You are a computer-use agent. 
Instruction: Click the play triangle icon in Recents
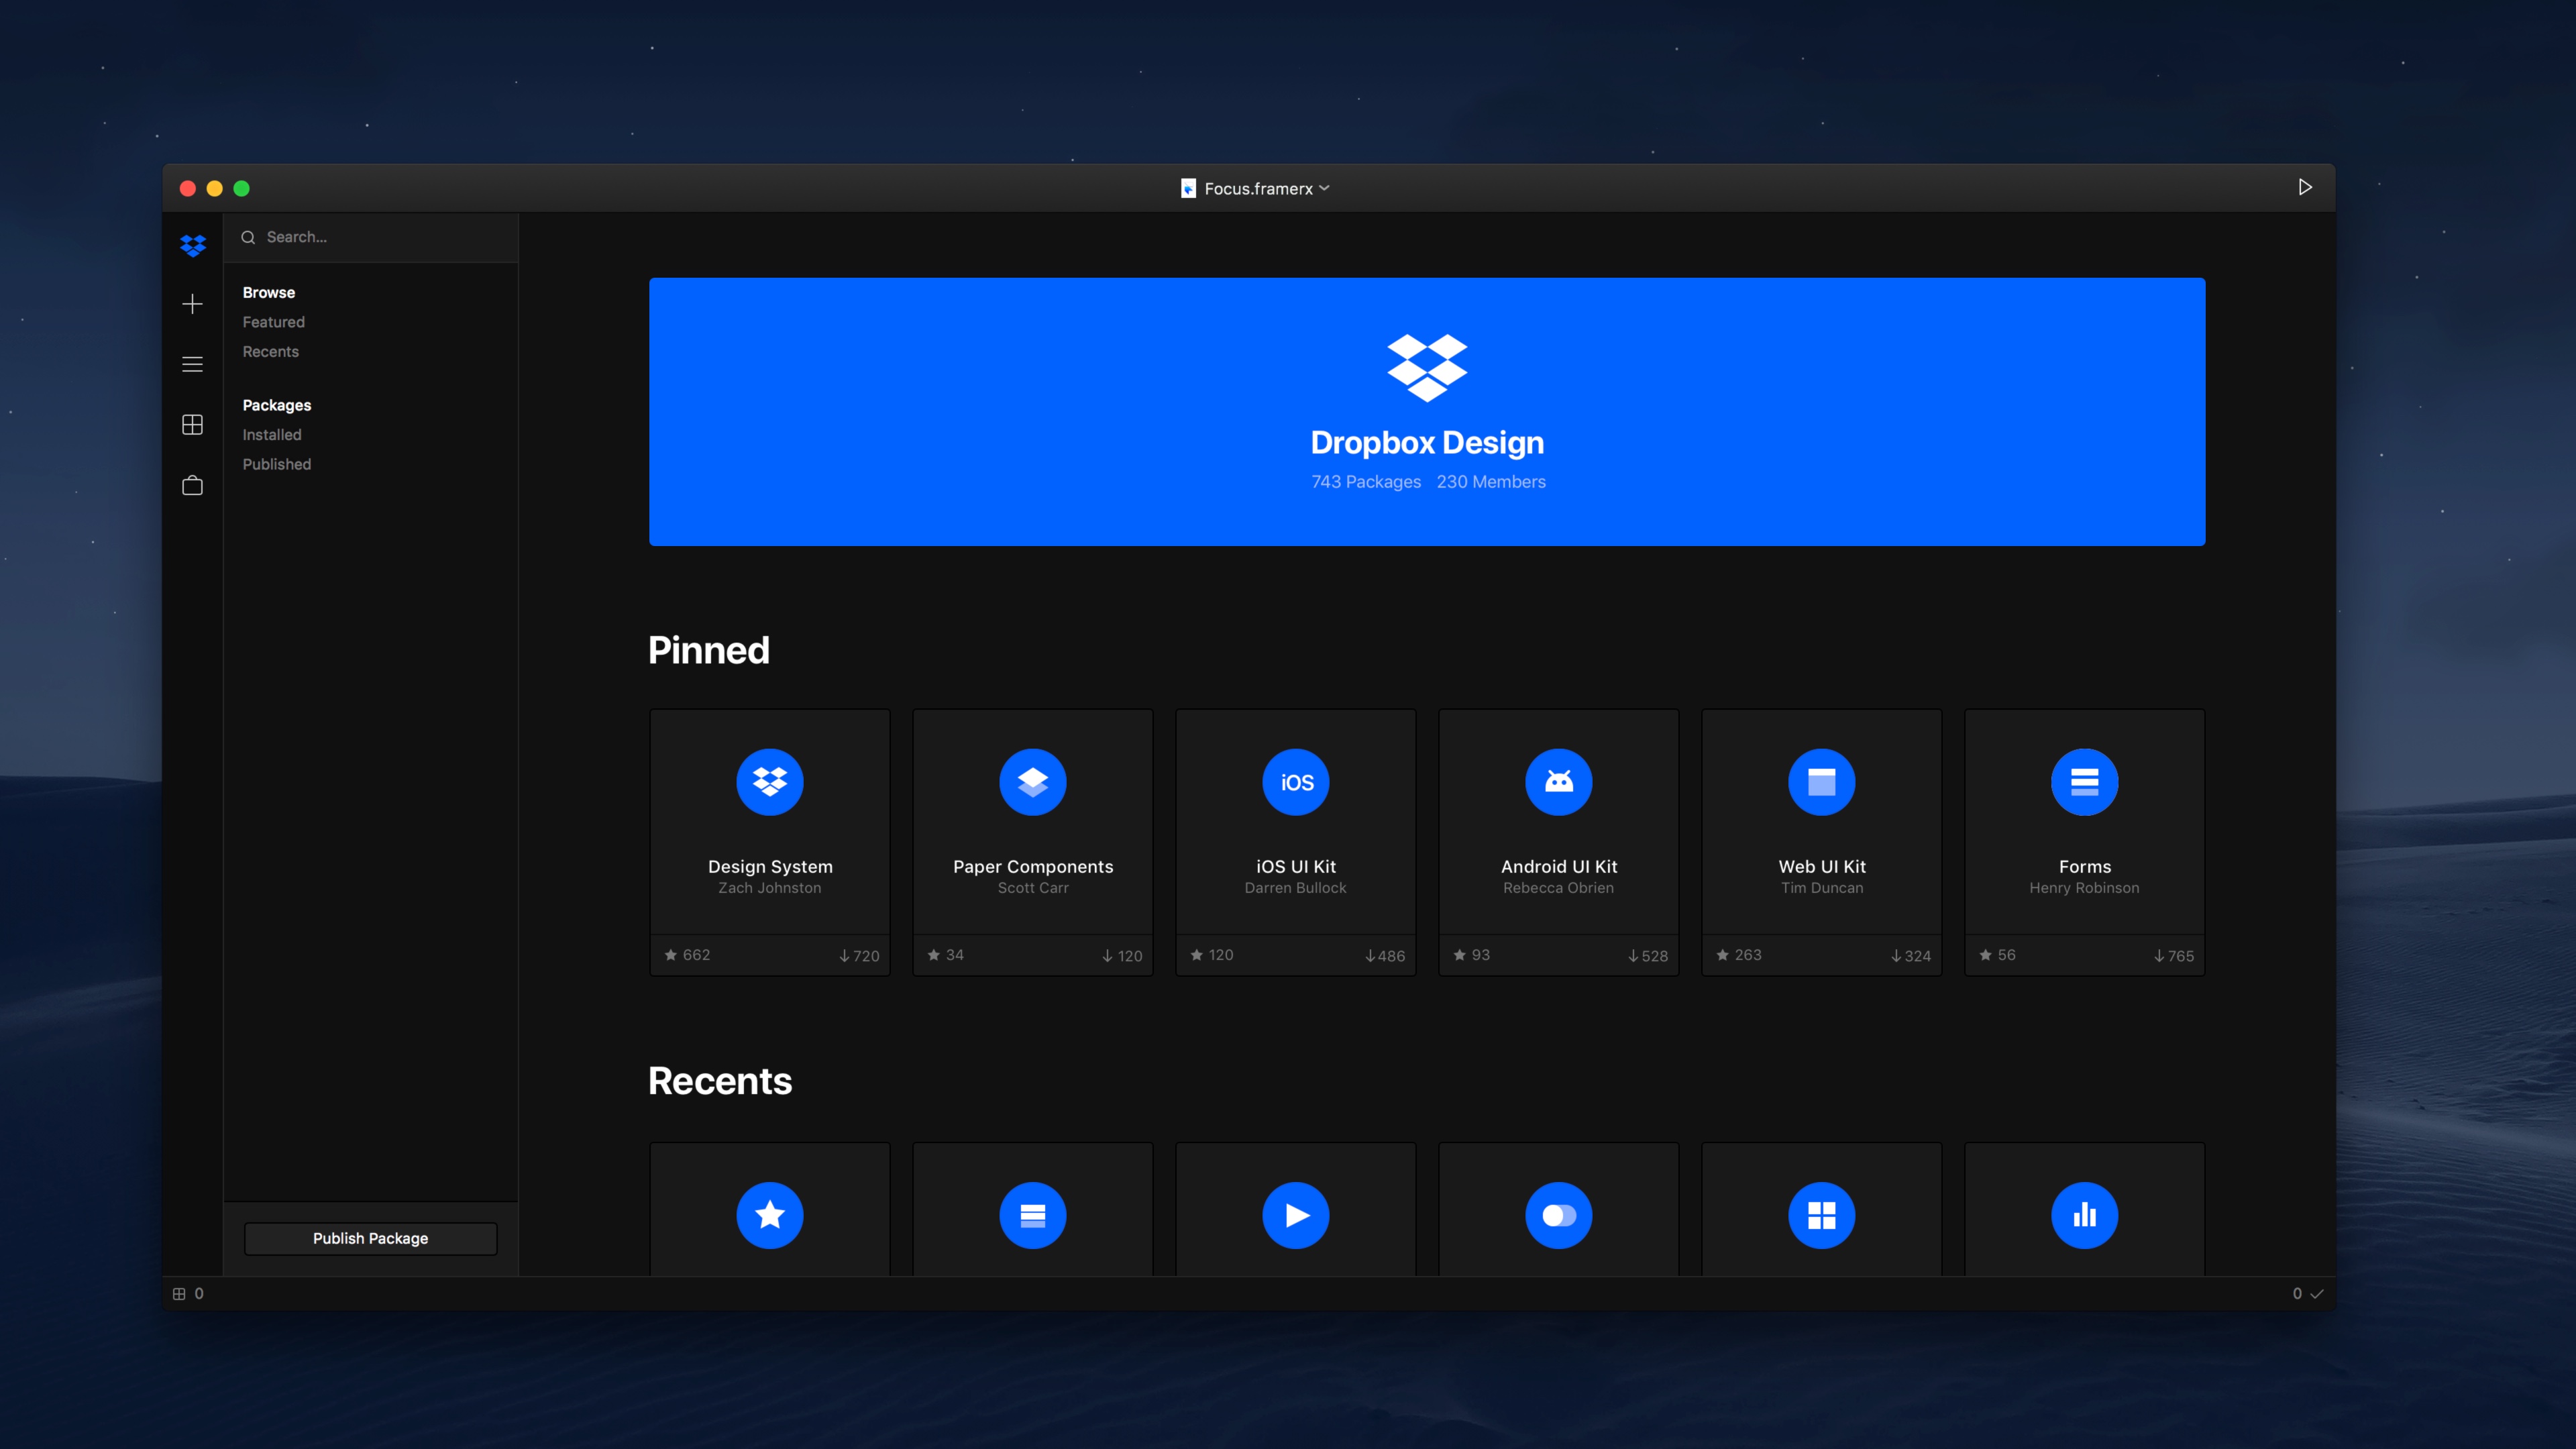click(x=1296, y=1215)
